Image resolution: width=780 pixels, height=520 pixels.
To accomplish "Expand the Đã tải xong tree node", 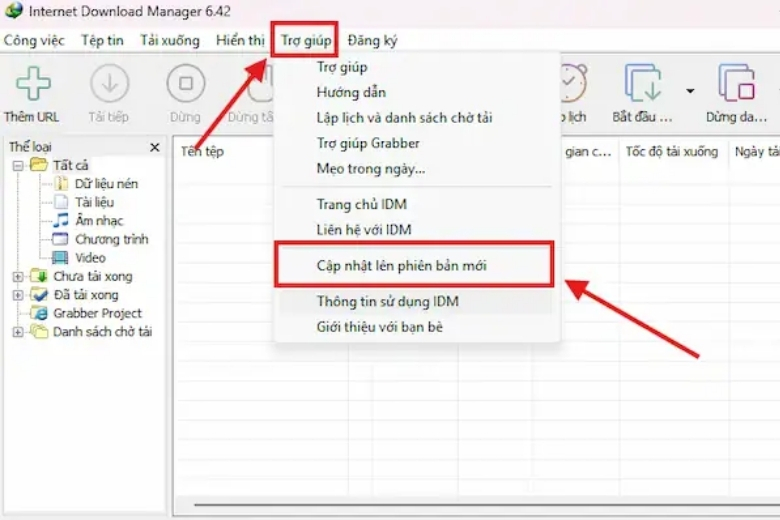I will point(18,295).
